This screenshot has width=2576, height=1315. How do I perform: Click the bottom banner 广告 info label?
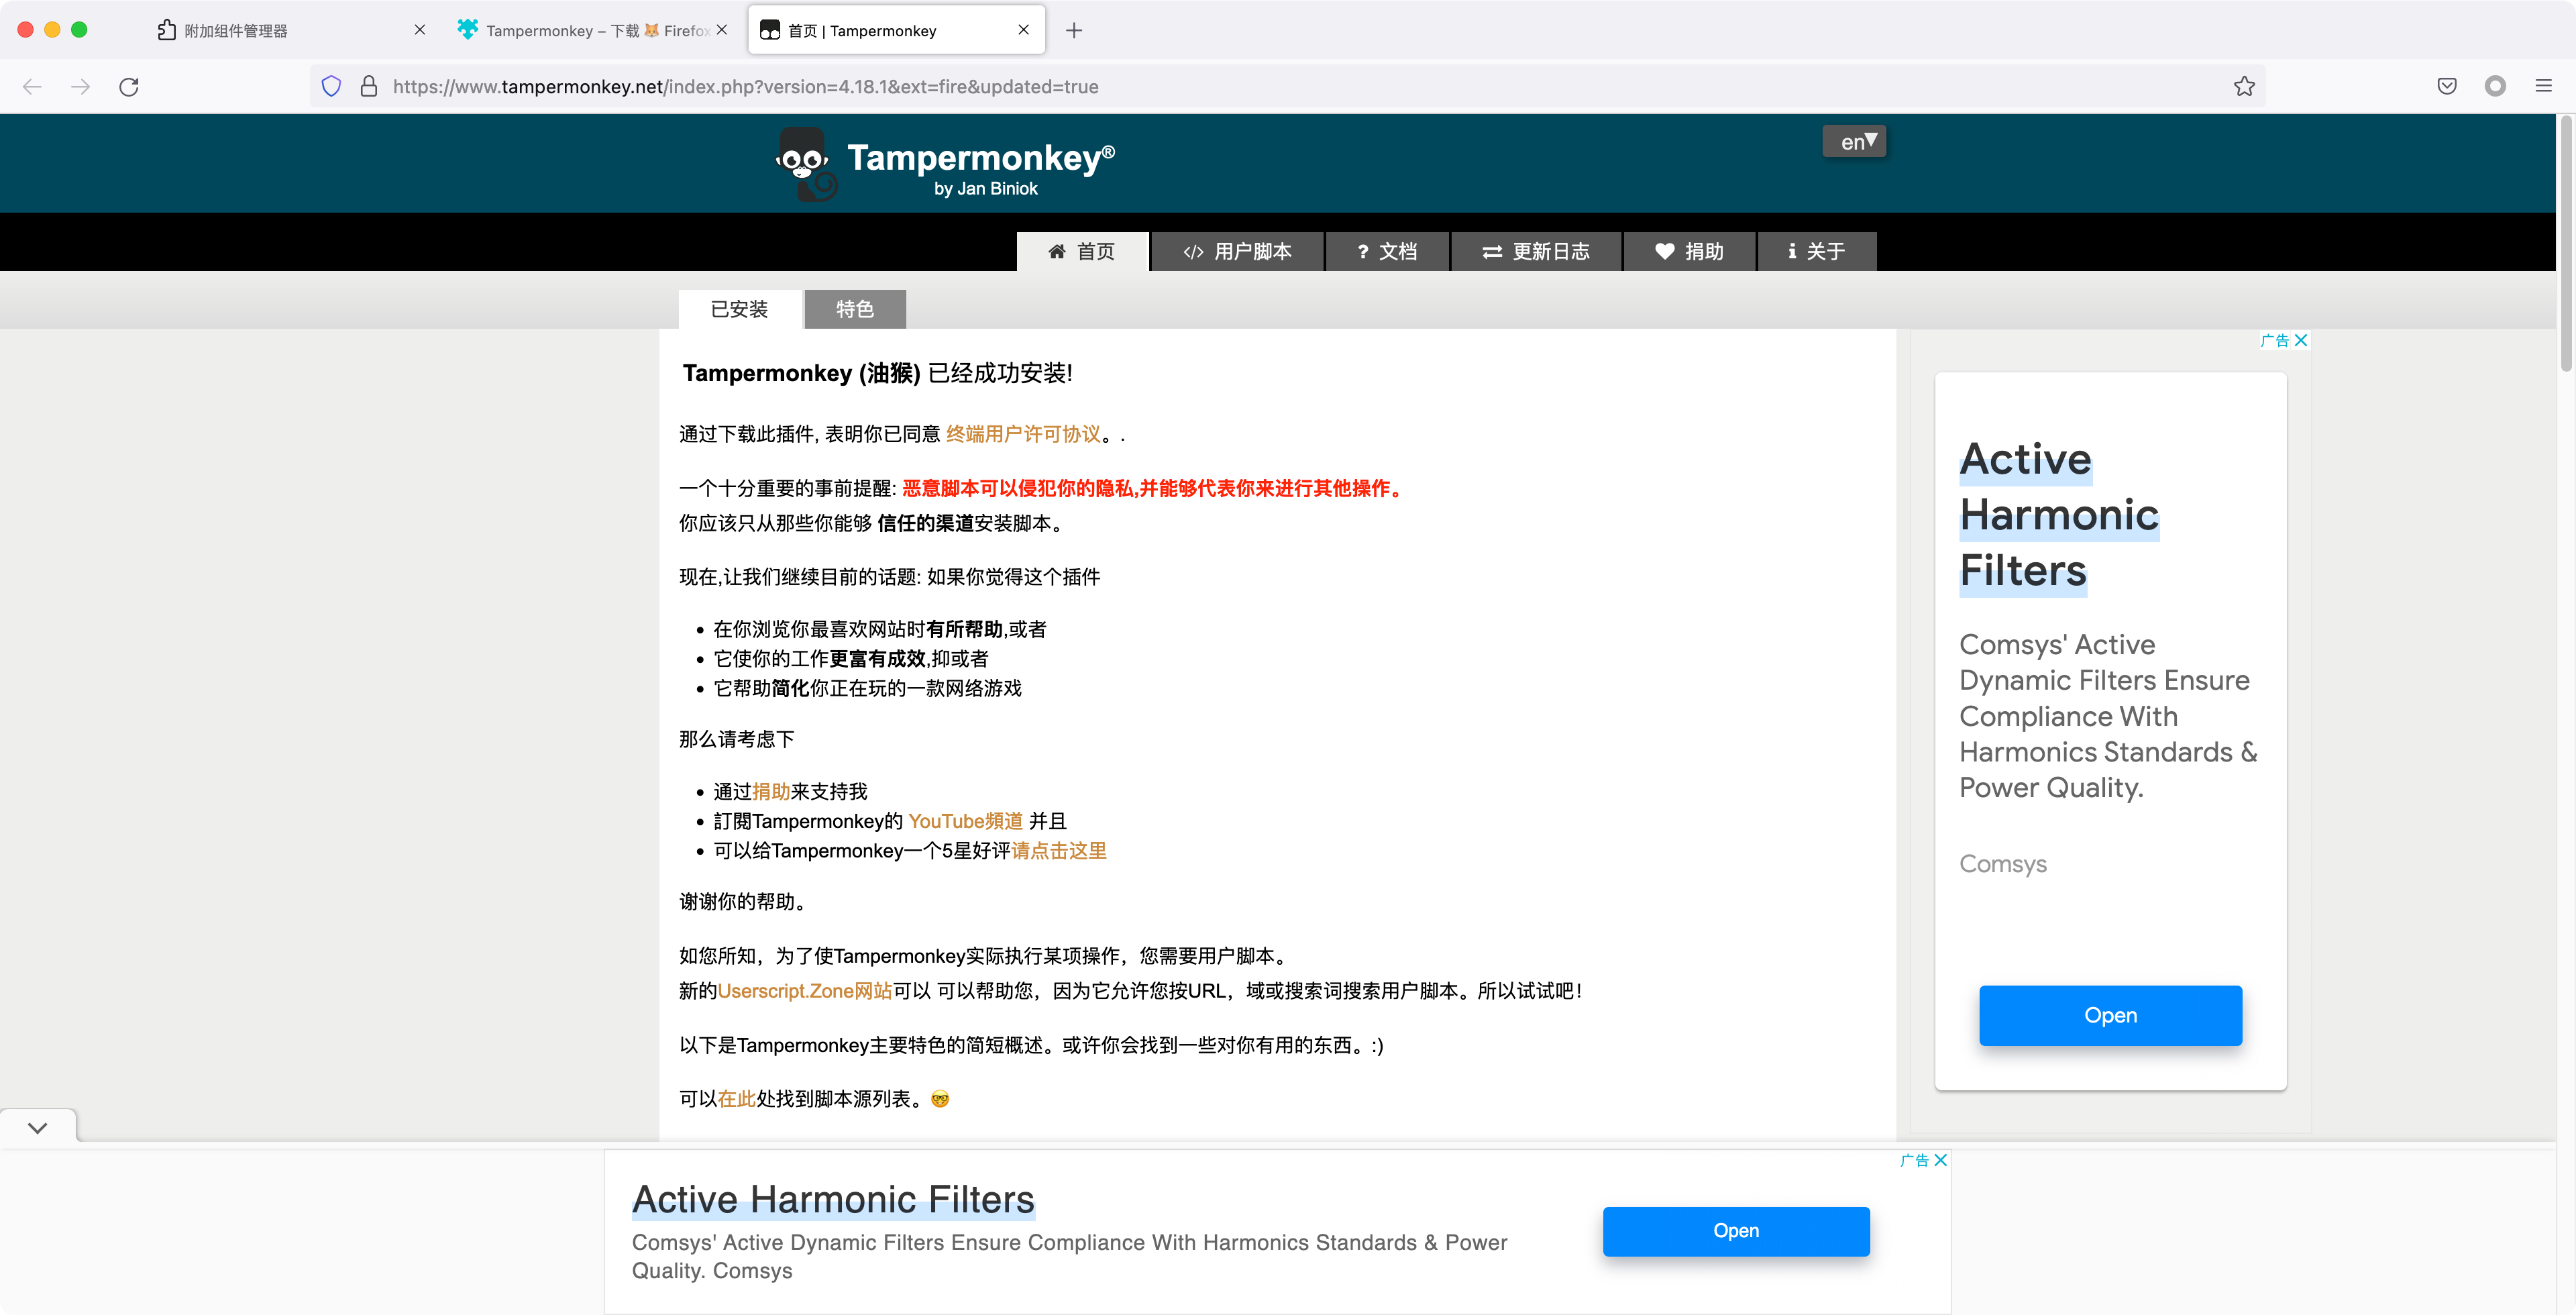(x=1915, y=1160)
